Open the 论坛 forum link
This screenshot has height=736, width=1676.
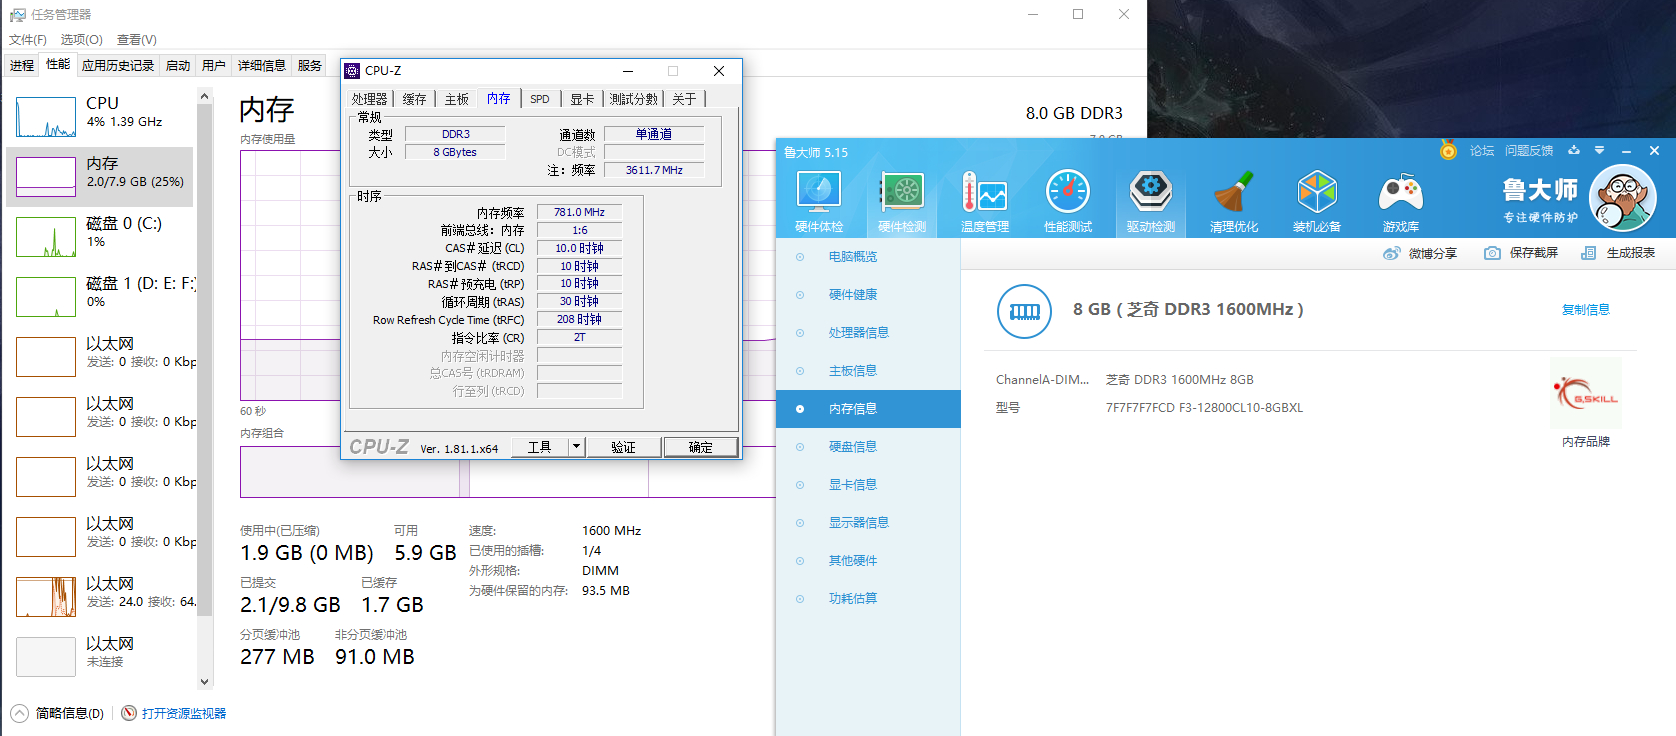pos(1482,151)
